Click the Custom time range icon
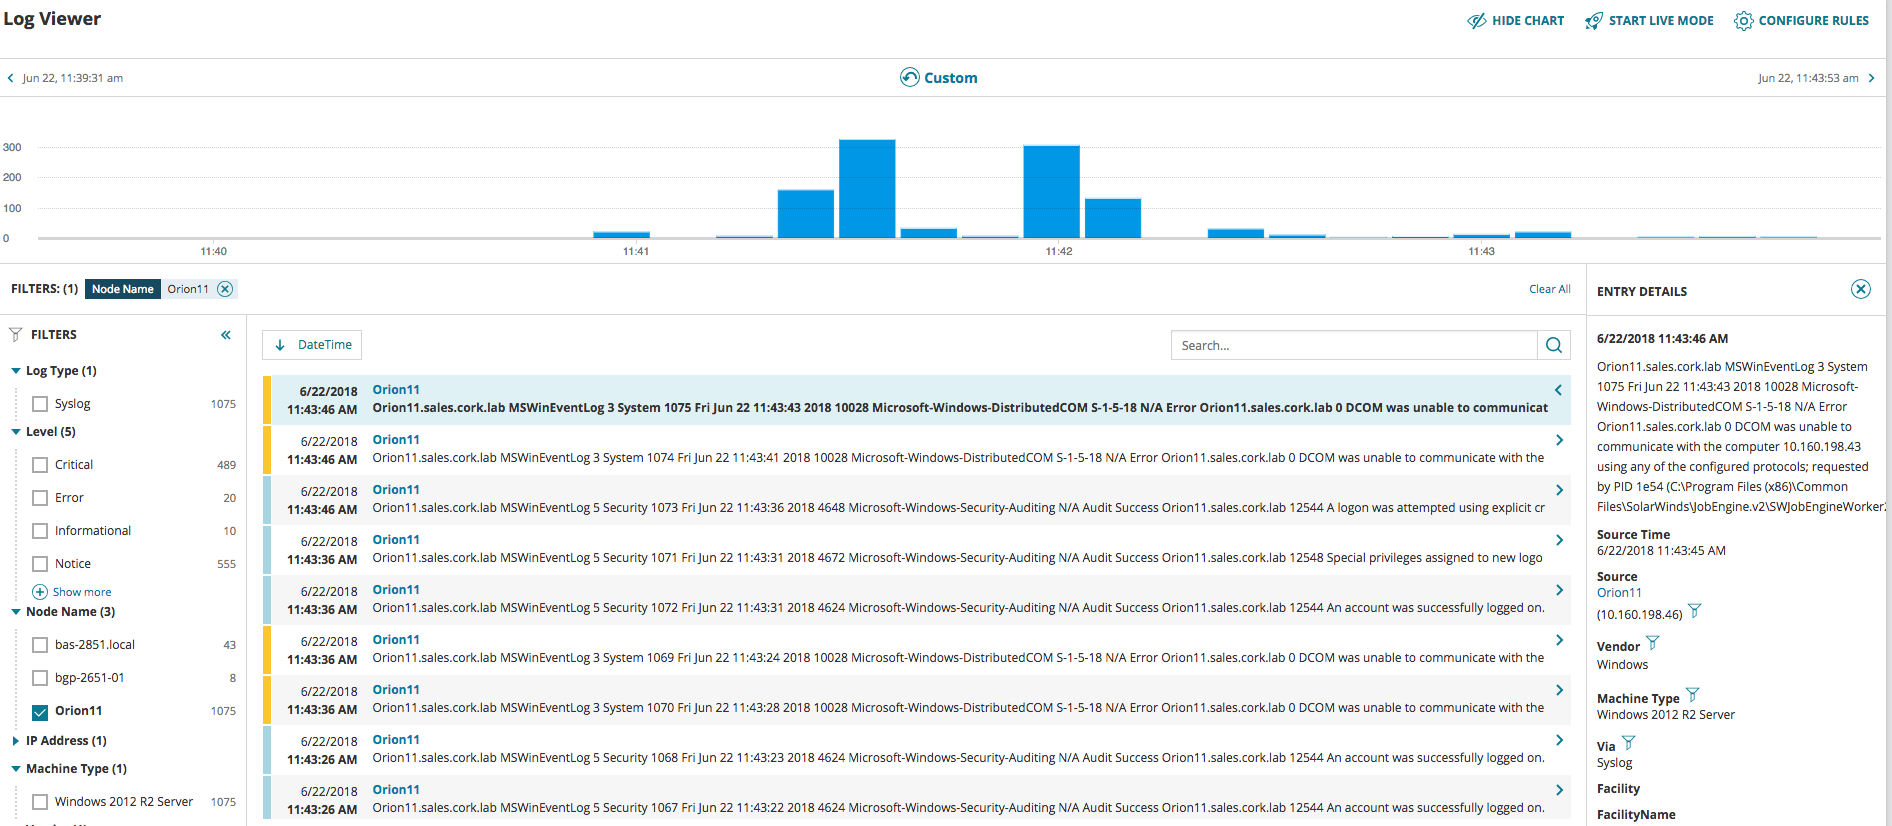 [x=909, y=78]
